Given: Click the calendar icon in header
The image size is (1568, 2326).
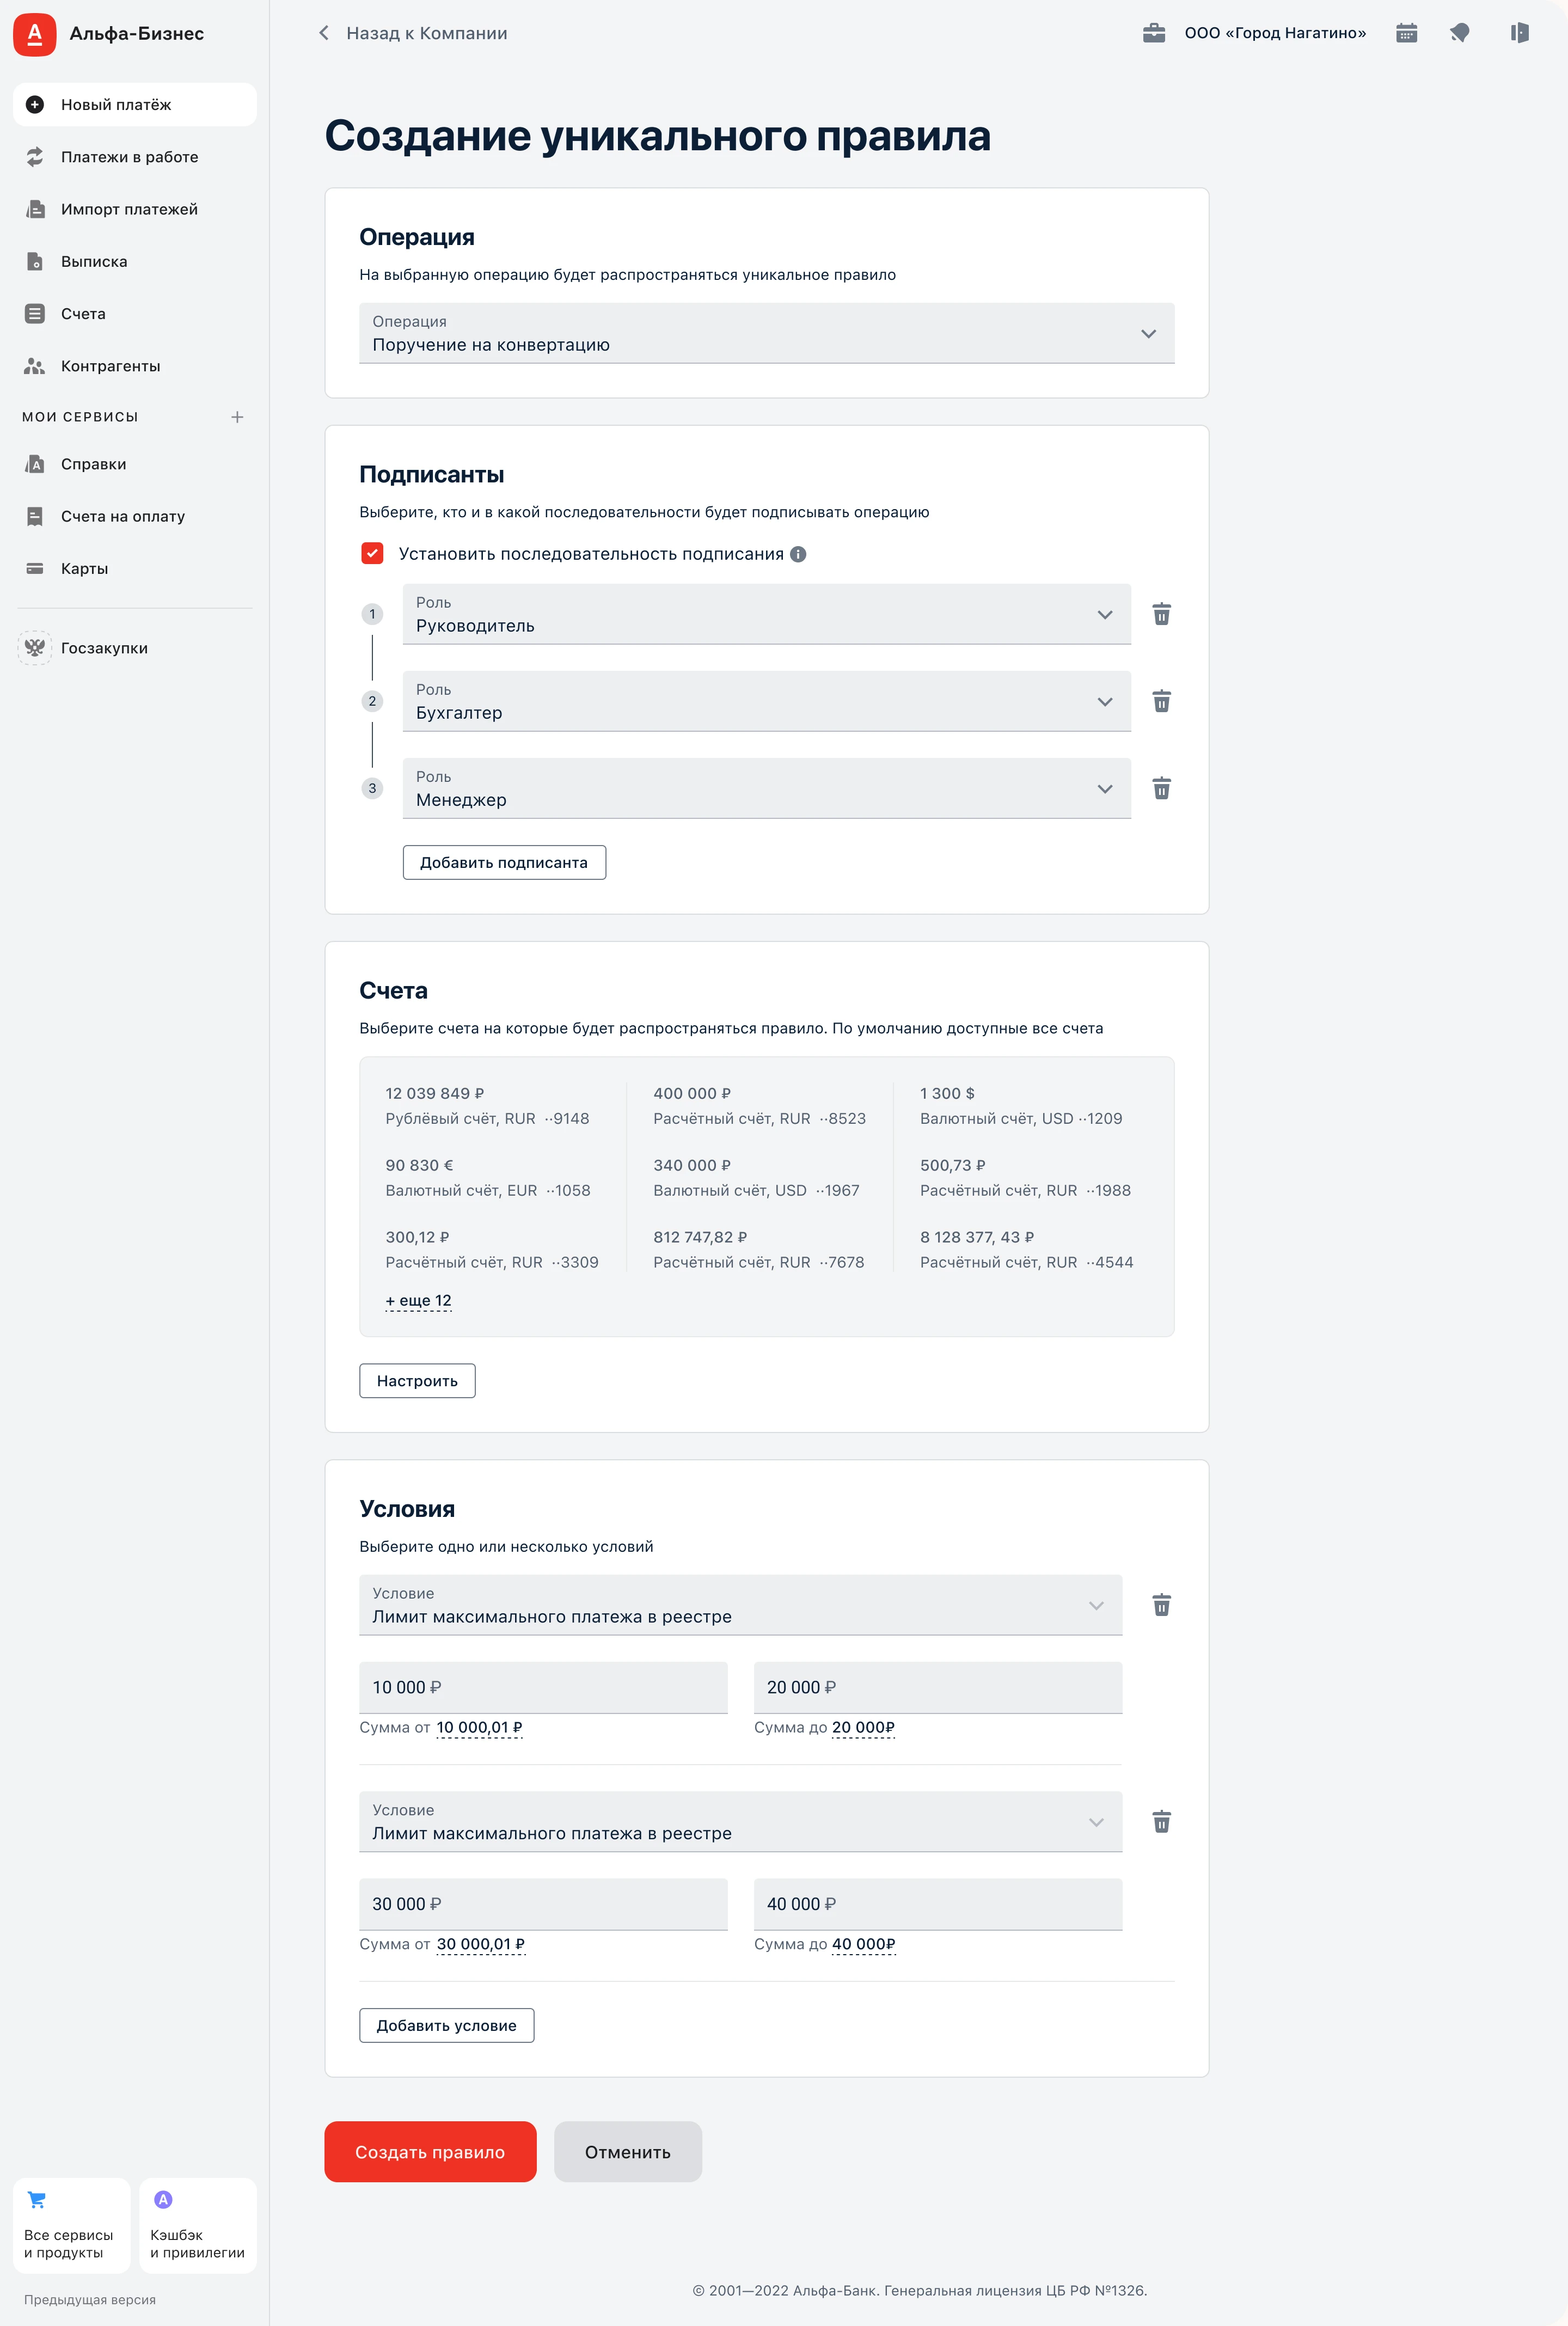Looking at the screenshot, I should tap(1406, 33).
